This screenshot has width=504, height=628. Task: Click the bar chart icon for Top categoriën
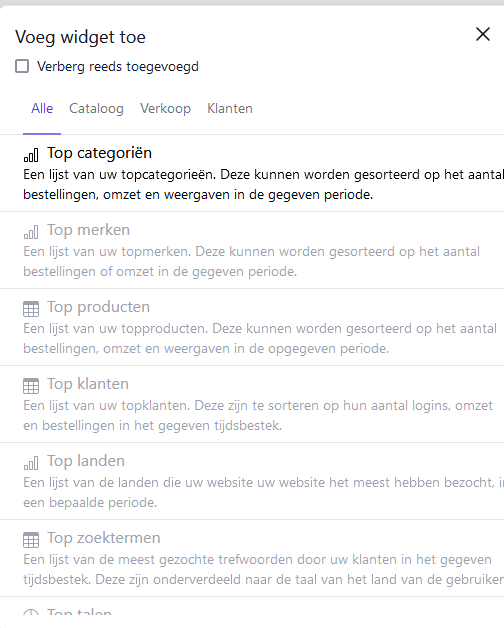(x=31, y=155)
